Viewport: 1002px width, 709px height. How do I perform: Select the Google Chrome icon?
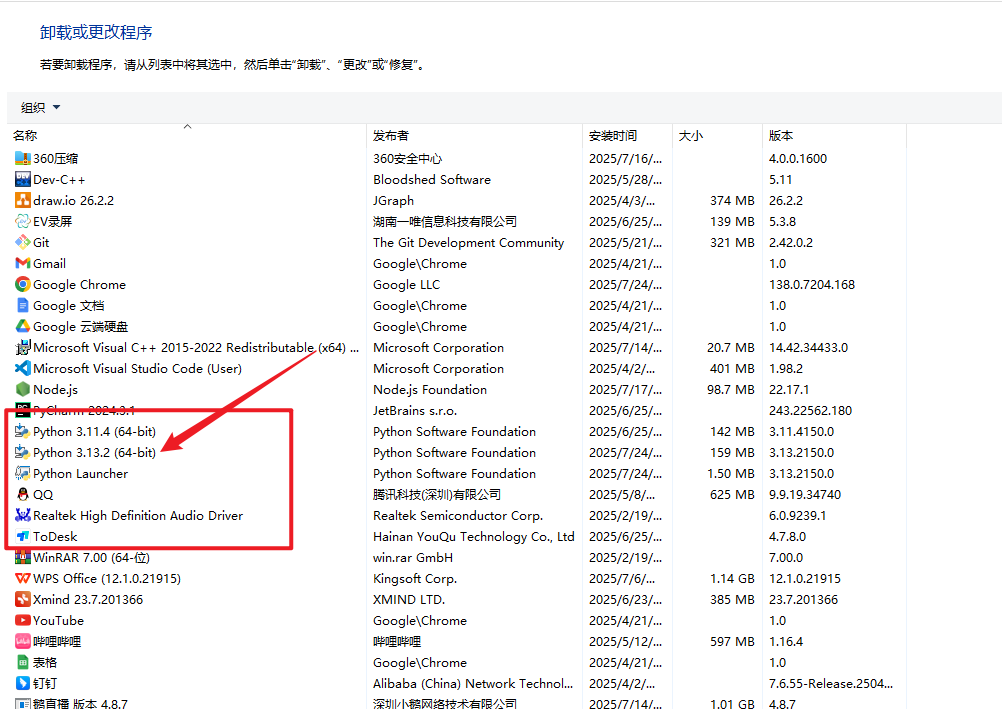point(22,284)
